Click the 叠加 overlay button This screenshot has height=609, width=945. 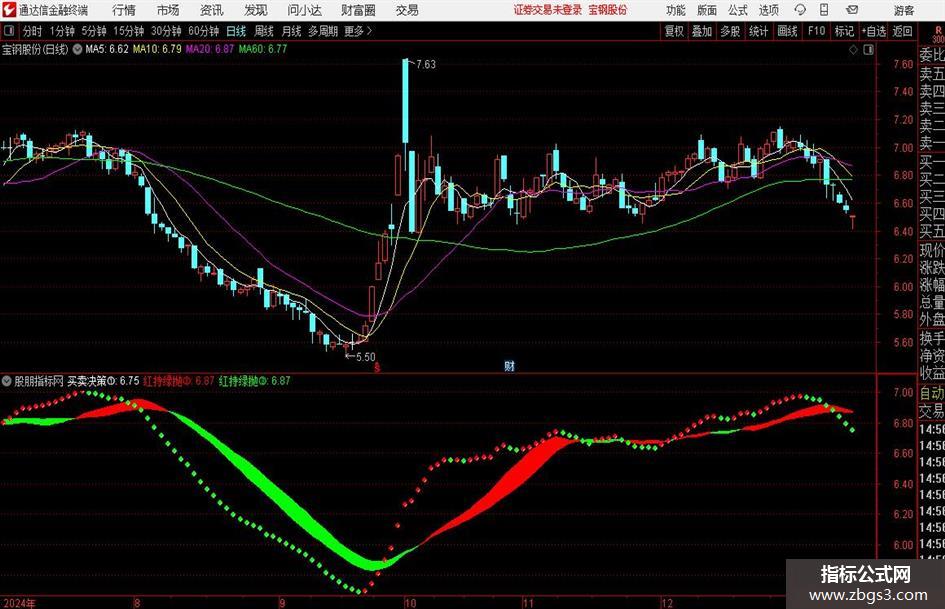[702, 31]
